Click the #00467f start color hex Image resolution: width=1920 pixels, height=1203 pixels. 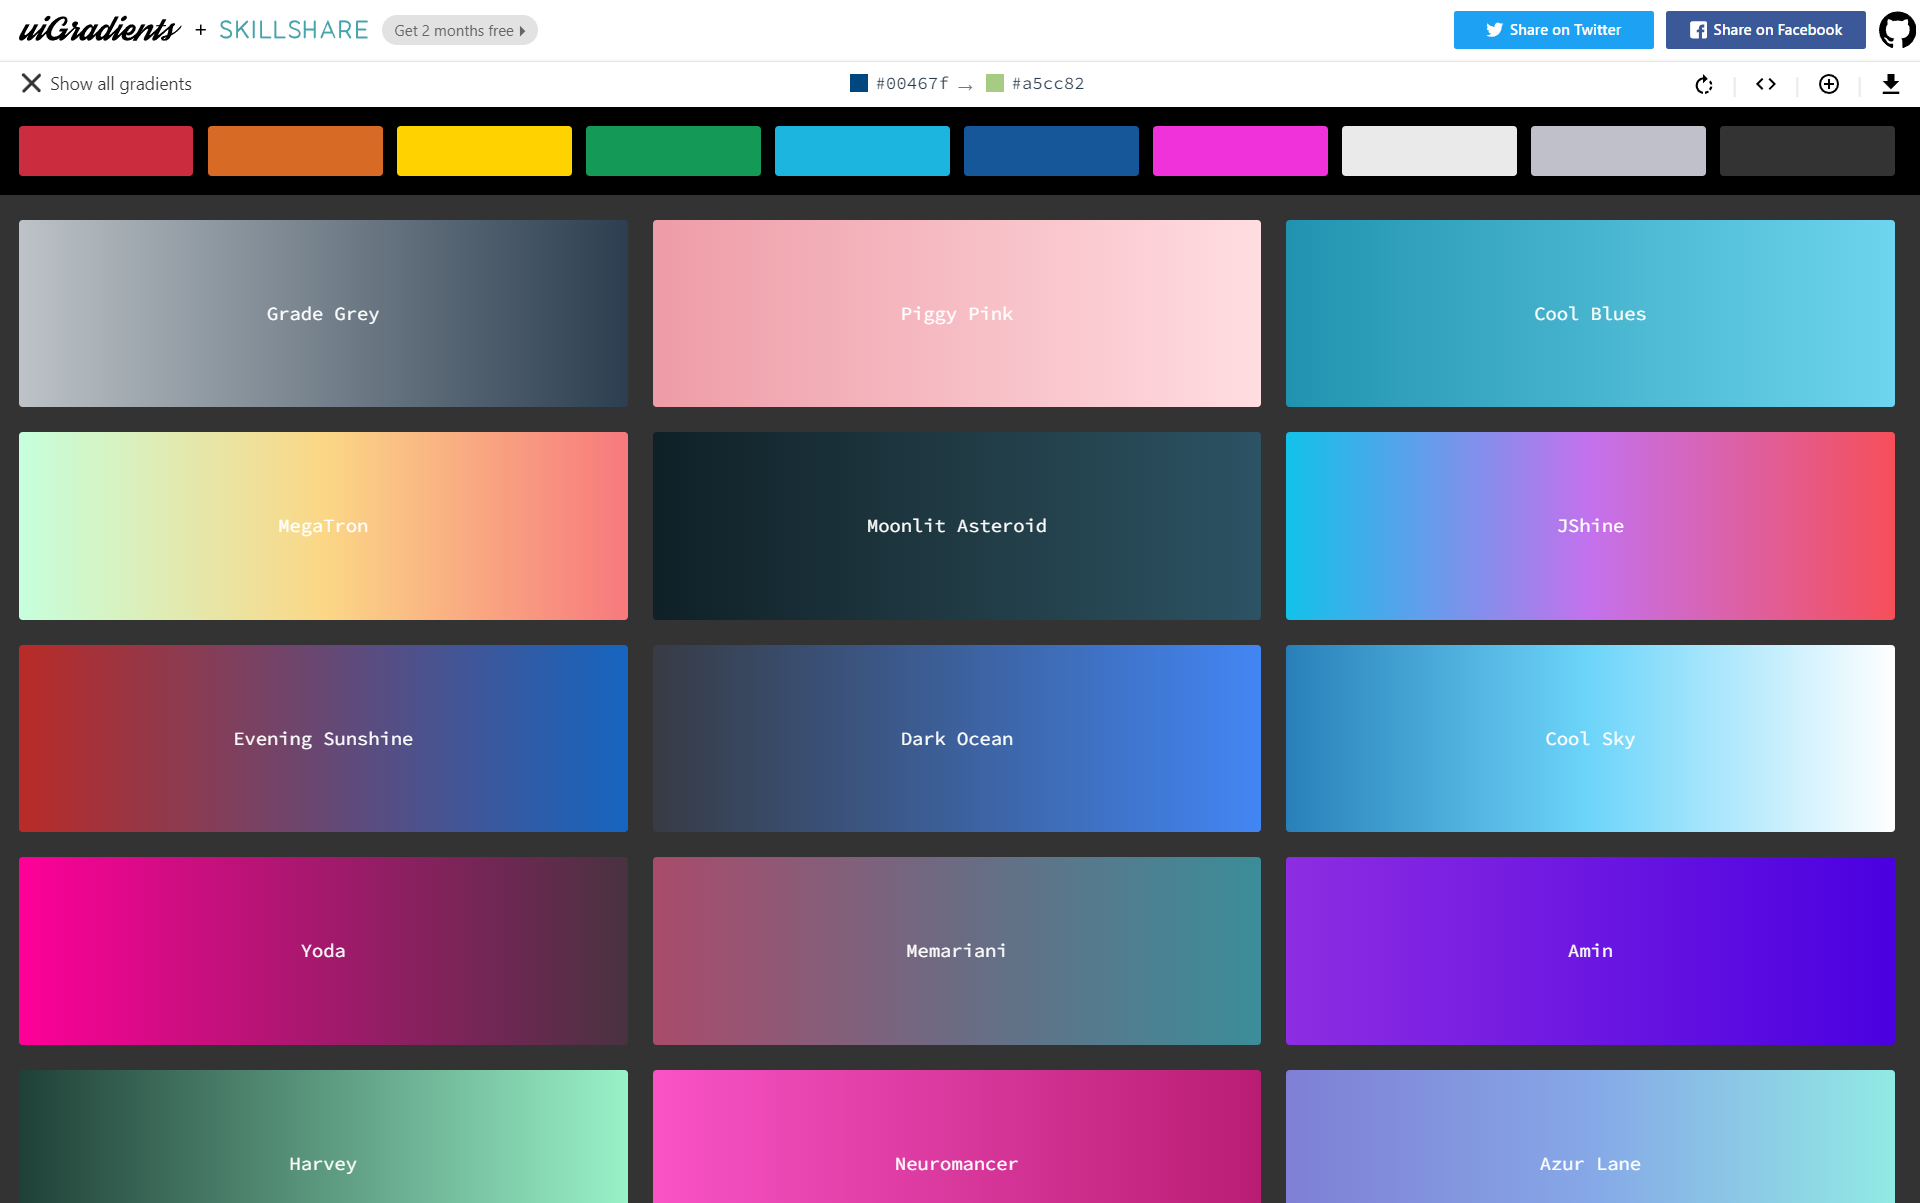(x=911, y=84)
